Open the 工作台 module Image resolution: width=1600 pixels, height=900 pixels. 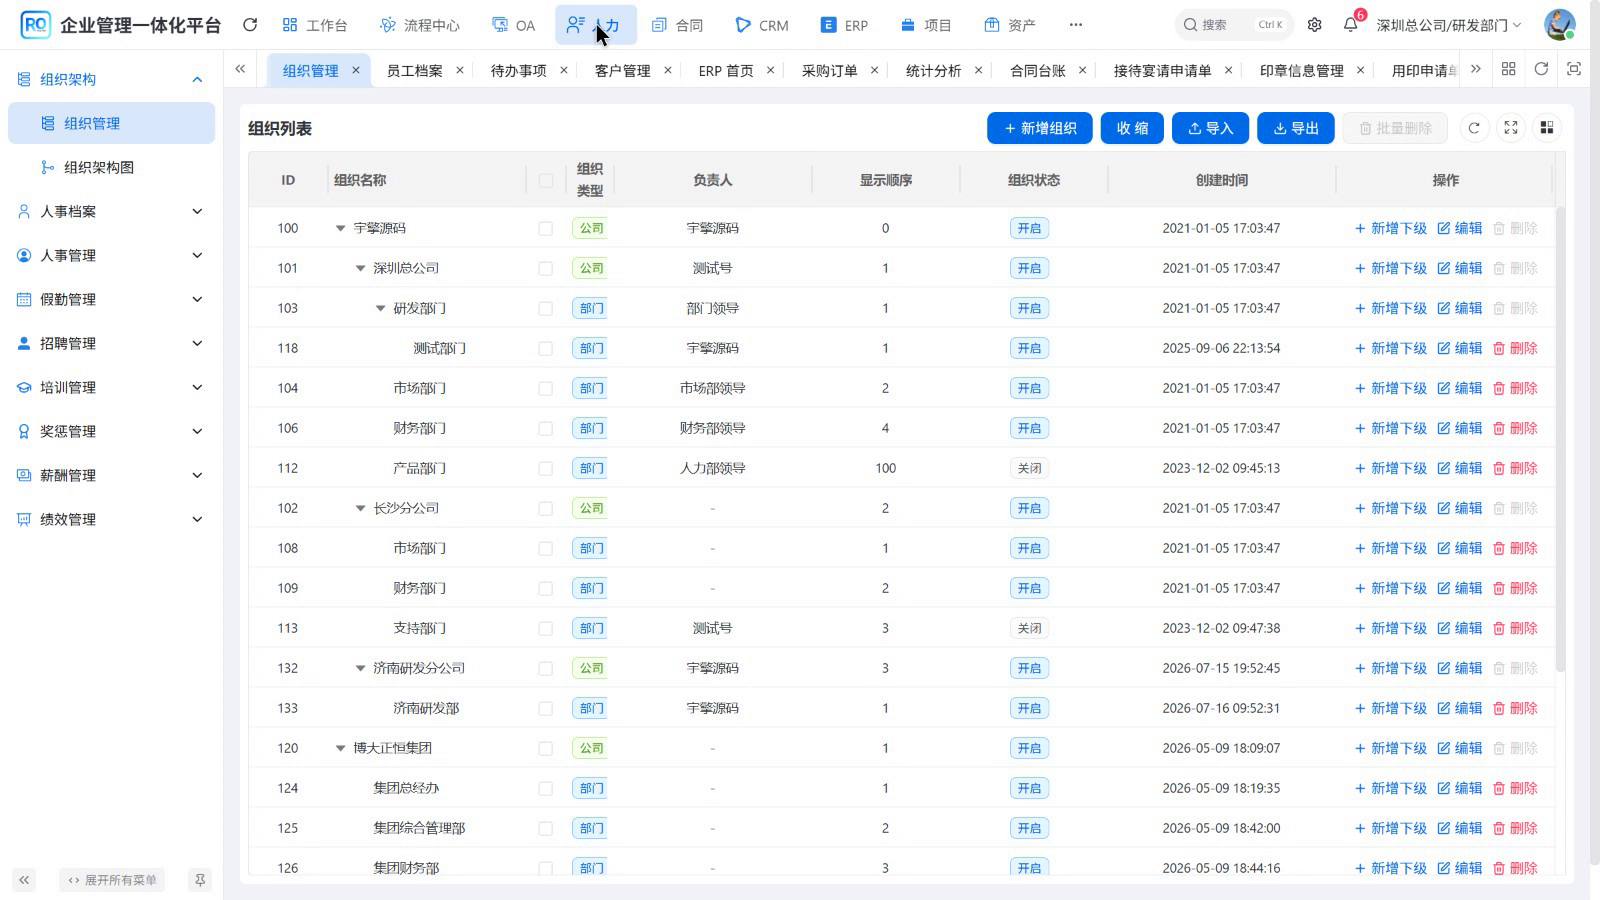point(314,25)
